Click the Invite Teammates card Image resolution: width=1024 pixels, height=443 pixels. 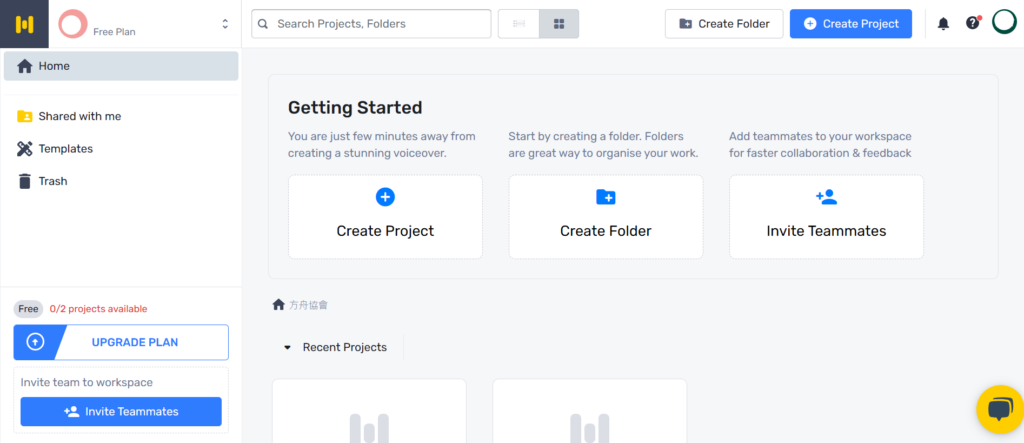(x=826, y=217)
